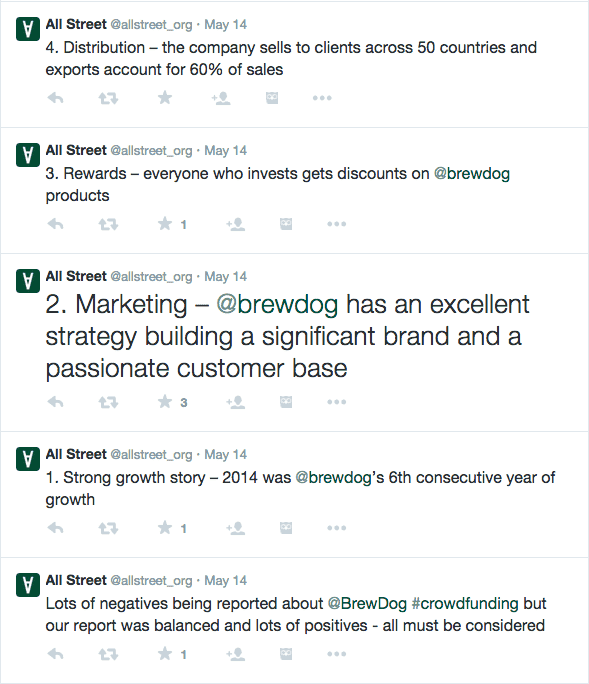Open more options on Rewards tweet
Viewport: 589px width, 684px height.
point(336,224)
